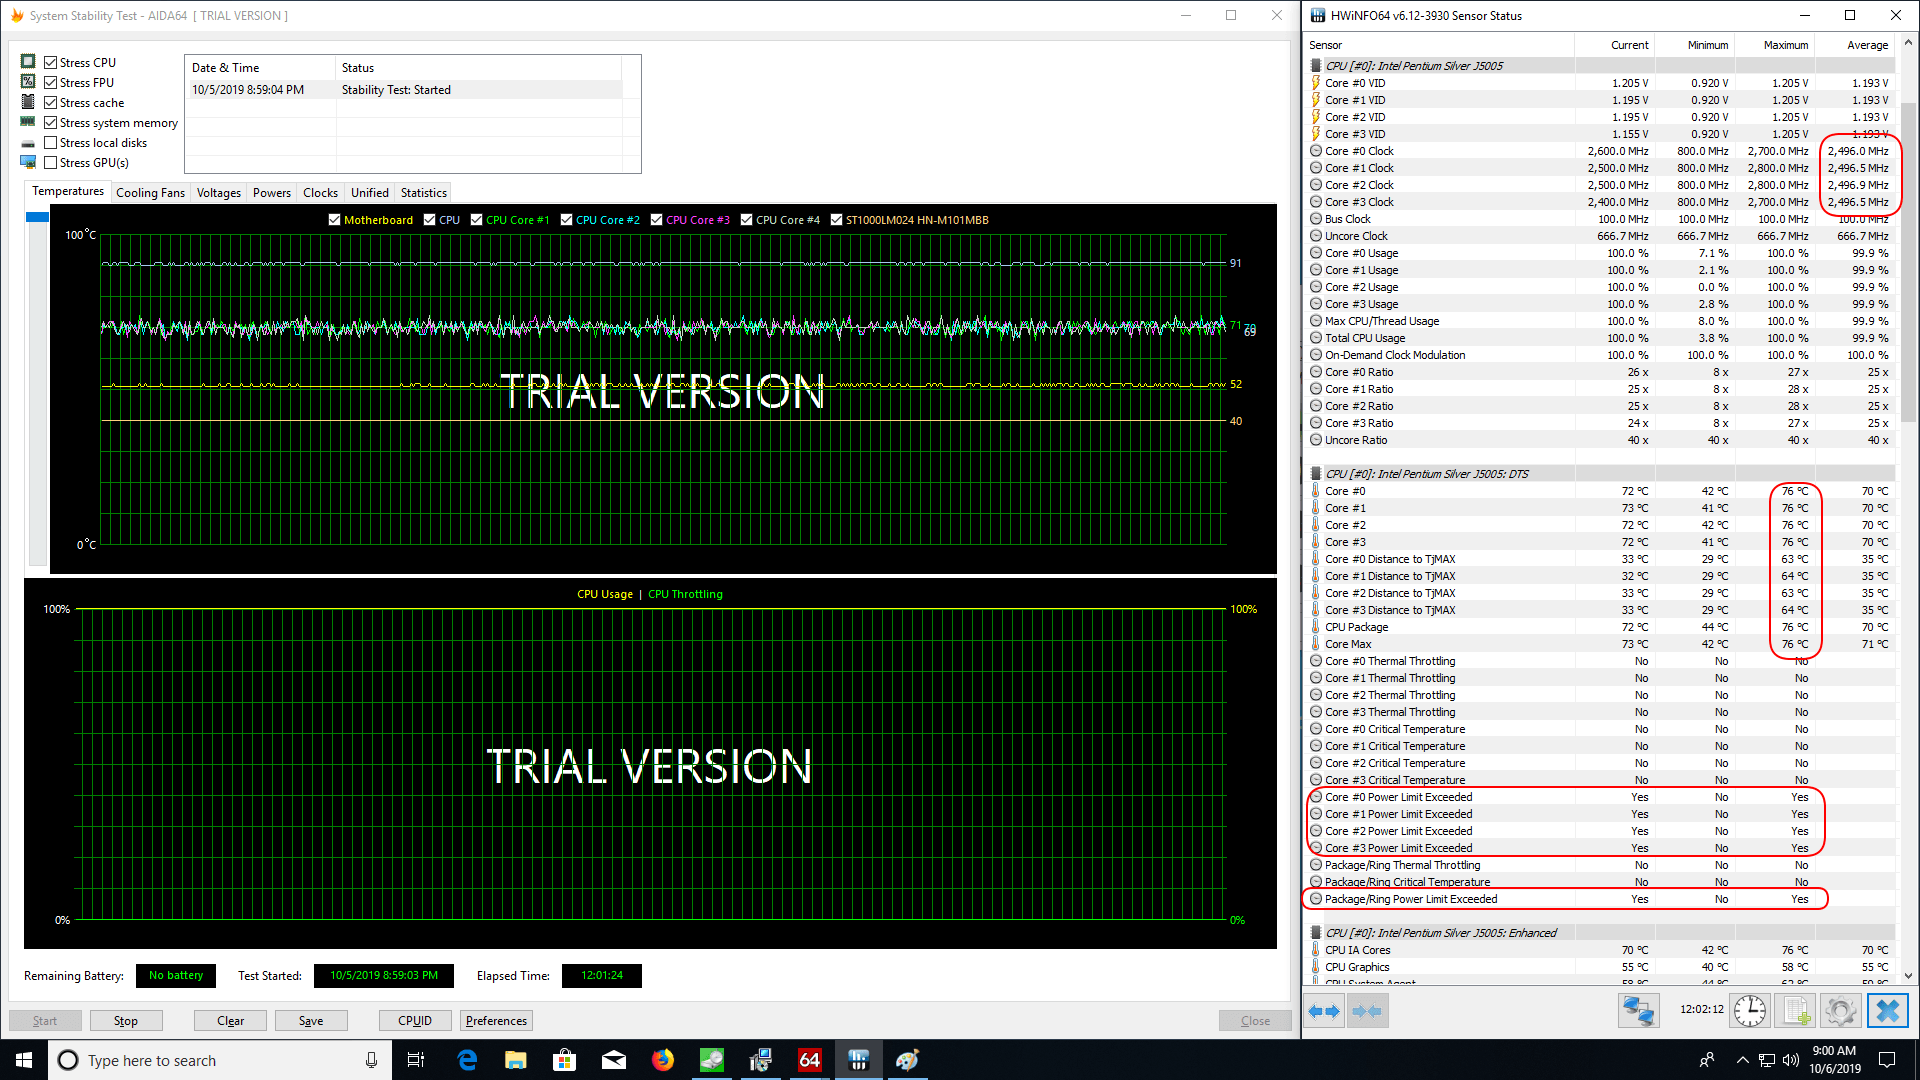1920x1080 pixels.
Task: Click taskbar microphone search icon
Action: [x=371, y=1060]
